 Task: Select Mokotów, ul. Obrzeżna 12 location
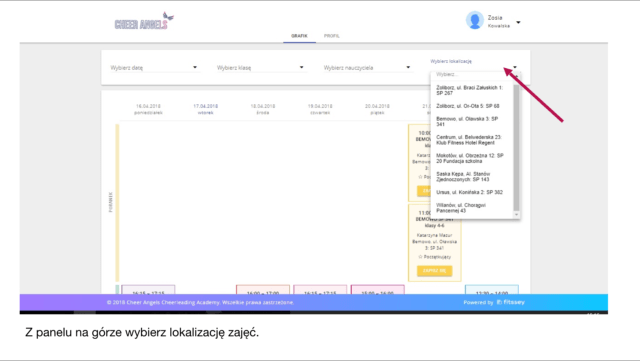point(471,158)
